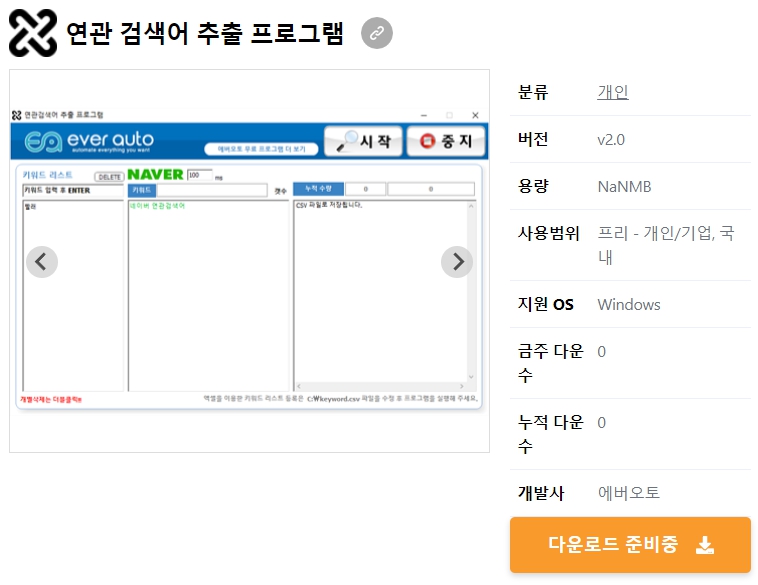Copy the page link via chain icon

(x=377, y=33)
